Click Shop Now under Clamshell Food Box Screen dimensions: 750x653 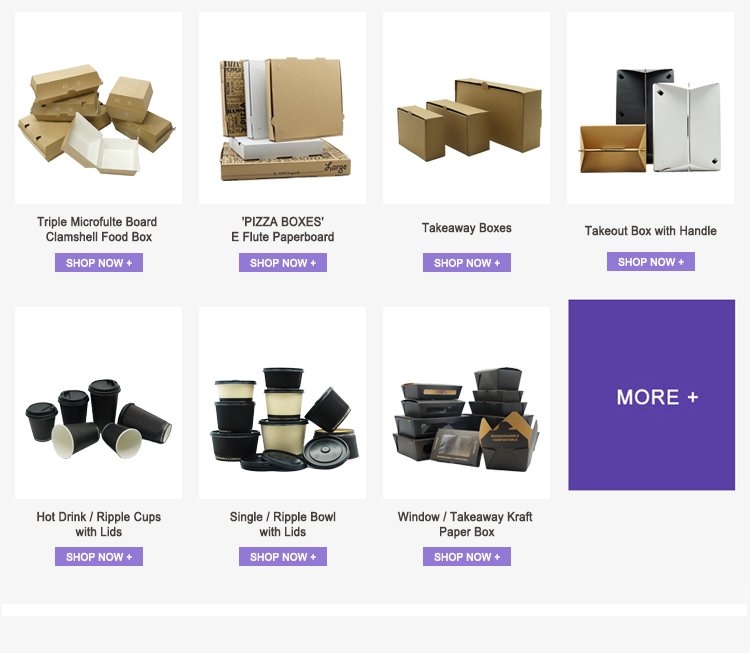pyautogui.click(x=99, y=263)
